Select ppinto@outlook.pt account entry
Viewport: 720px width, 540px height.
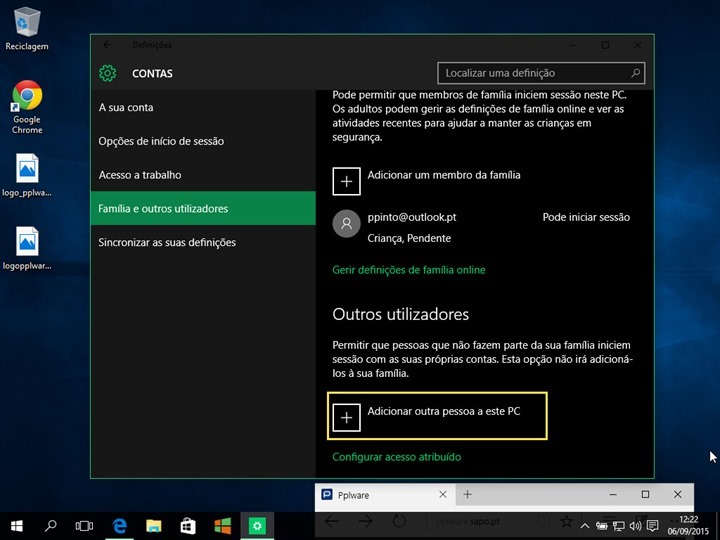click(482, 227)
